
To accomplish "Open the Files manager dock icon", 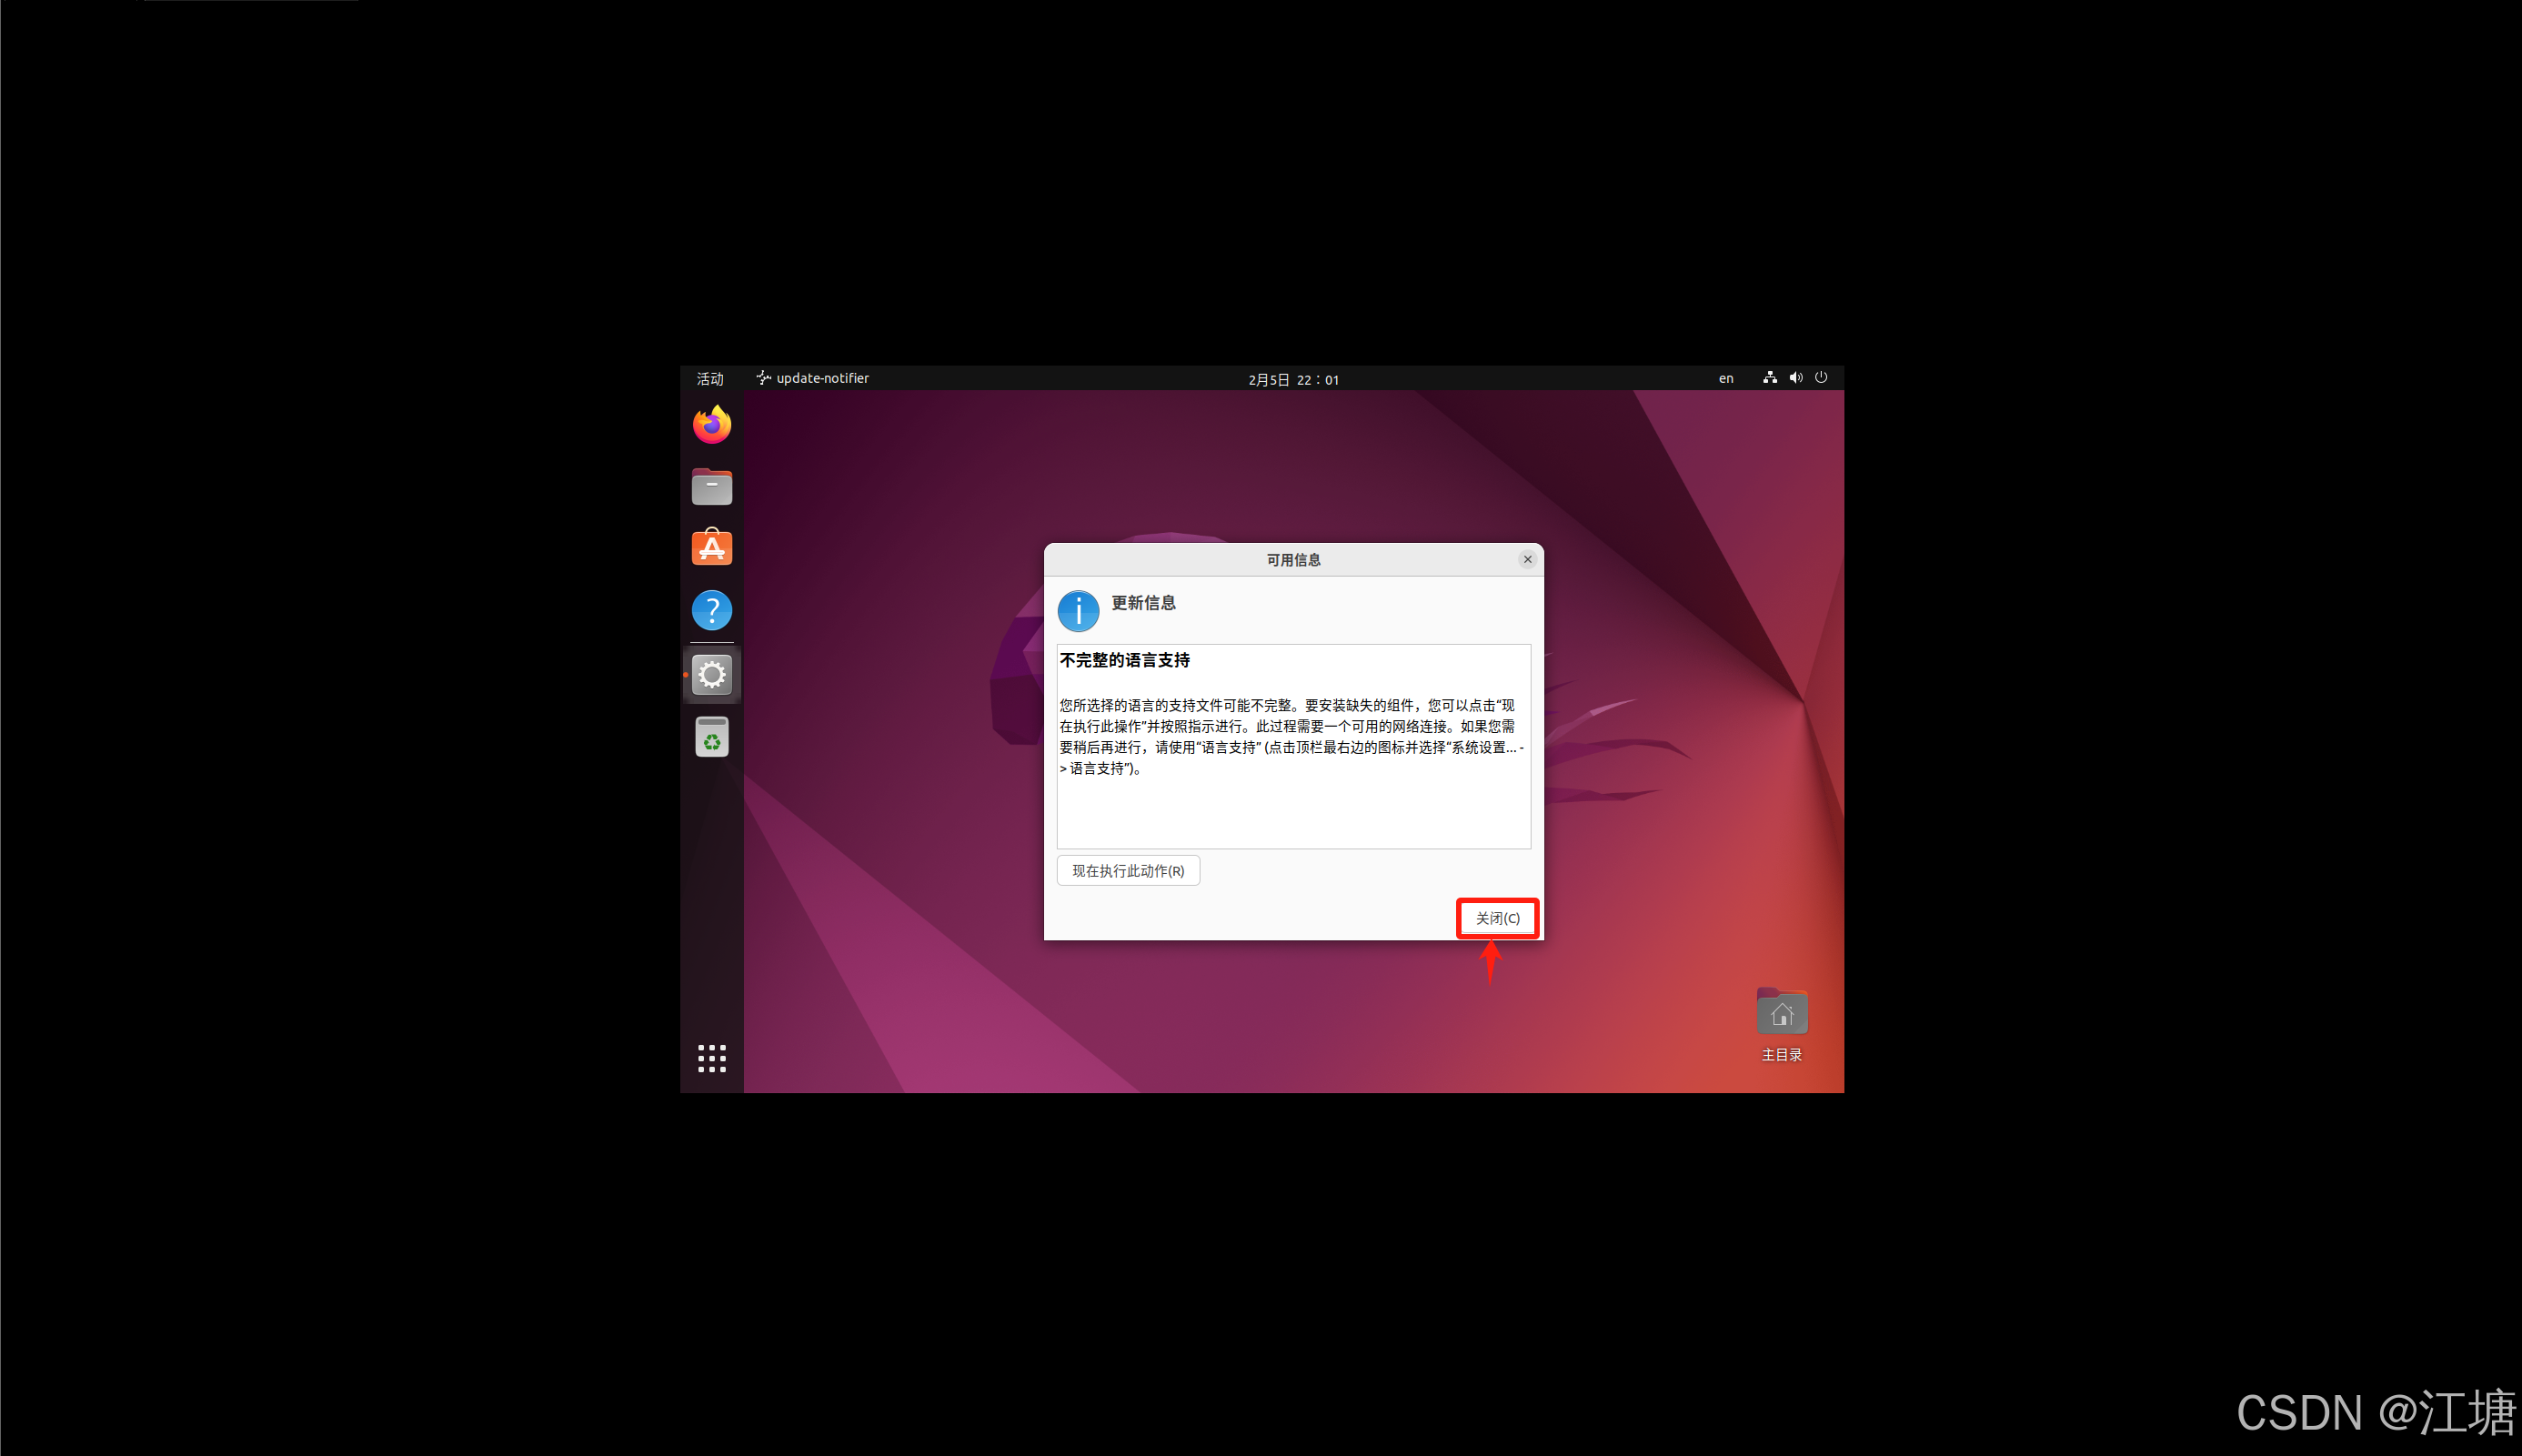I will point(711,487).
